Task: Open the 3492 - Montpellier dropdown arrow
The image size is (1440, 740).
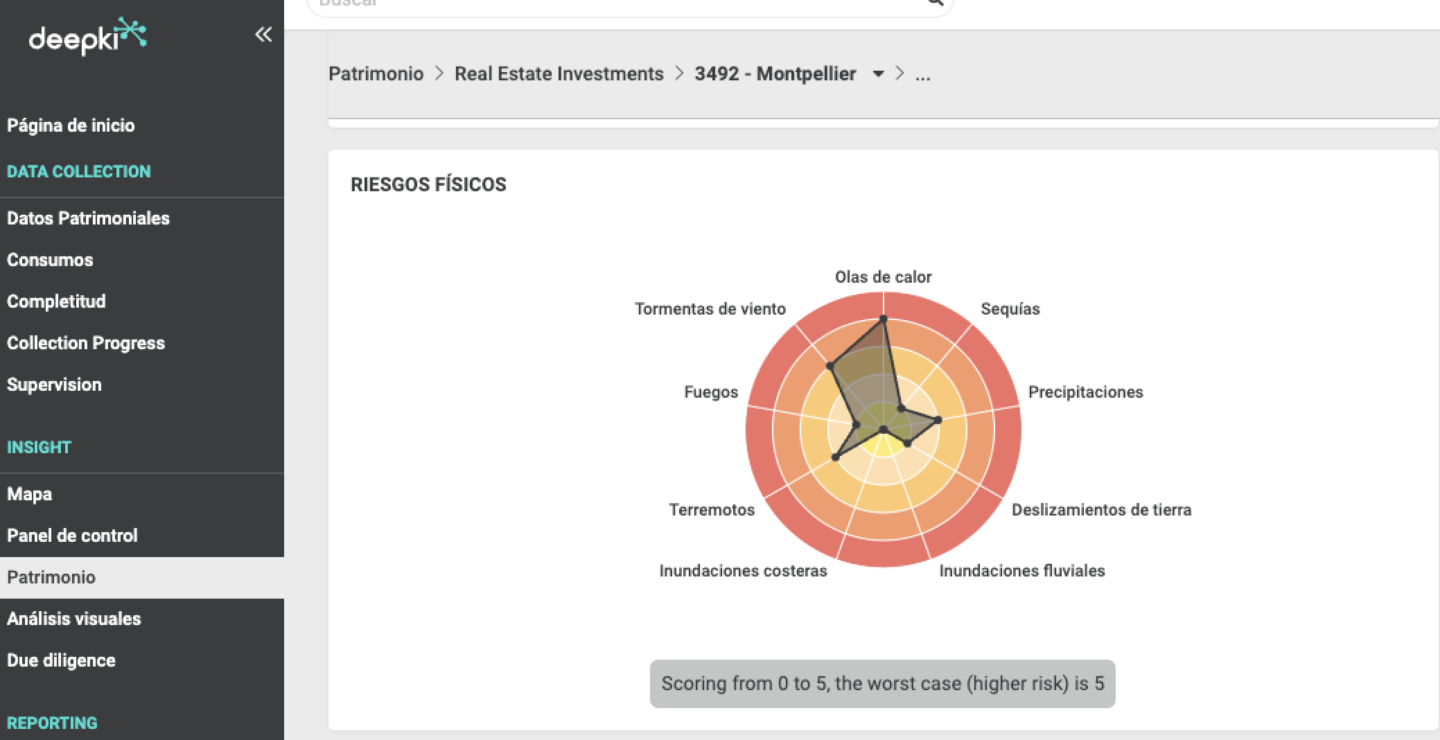Action: pyautogui.click(x=878, y=74)
